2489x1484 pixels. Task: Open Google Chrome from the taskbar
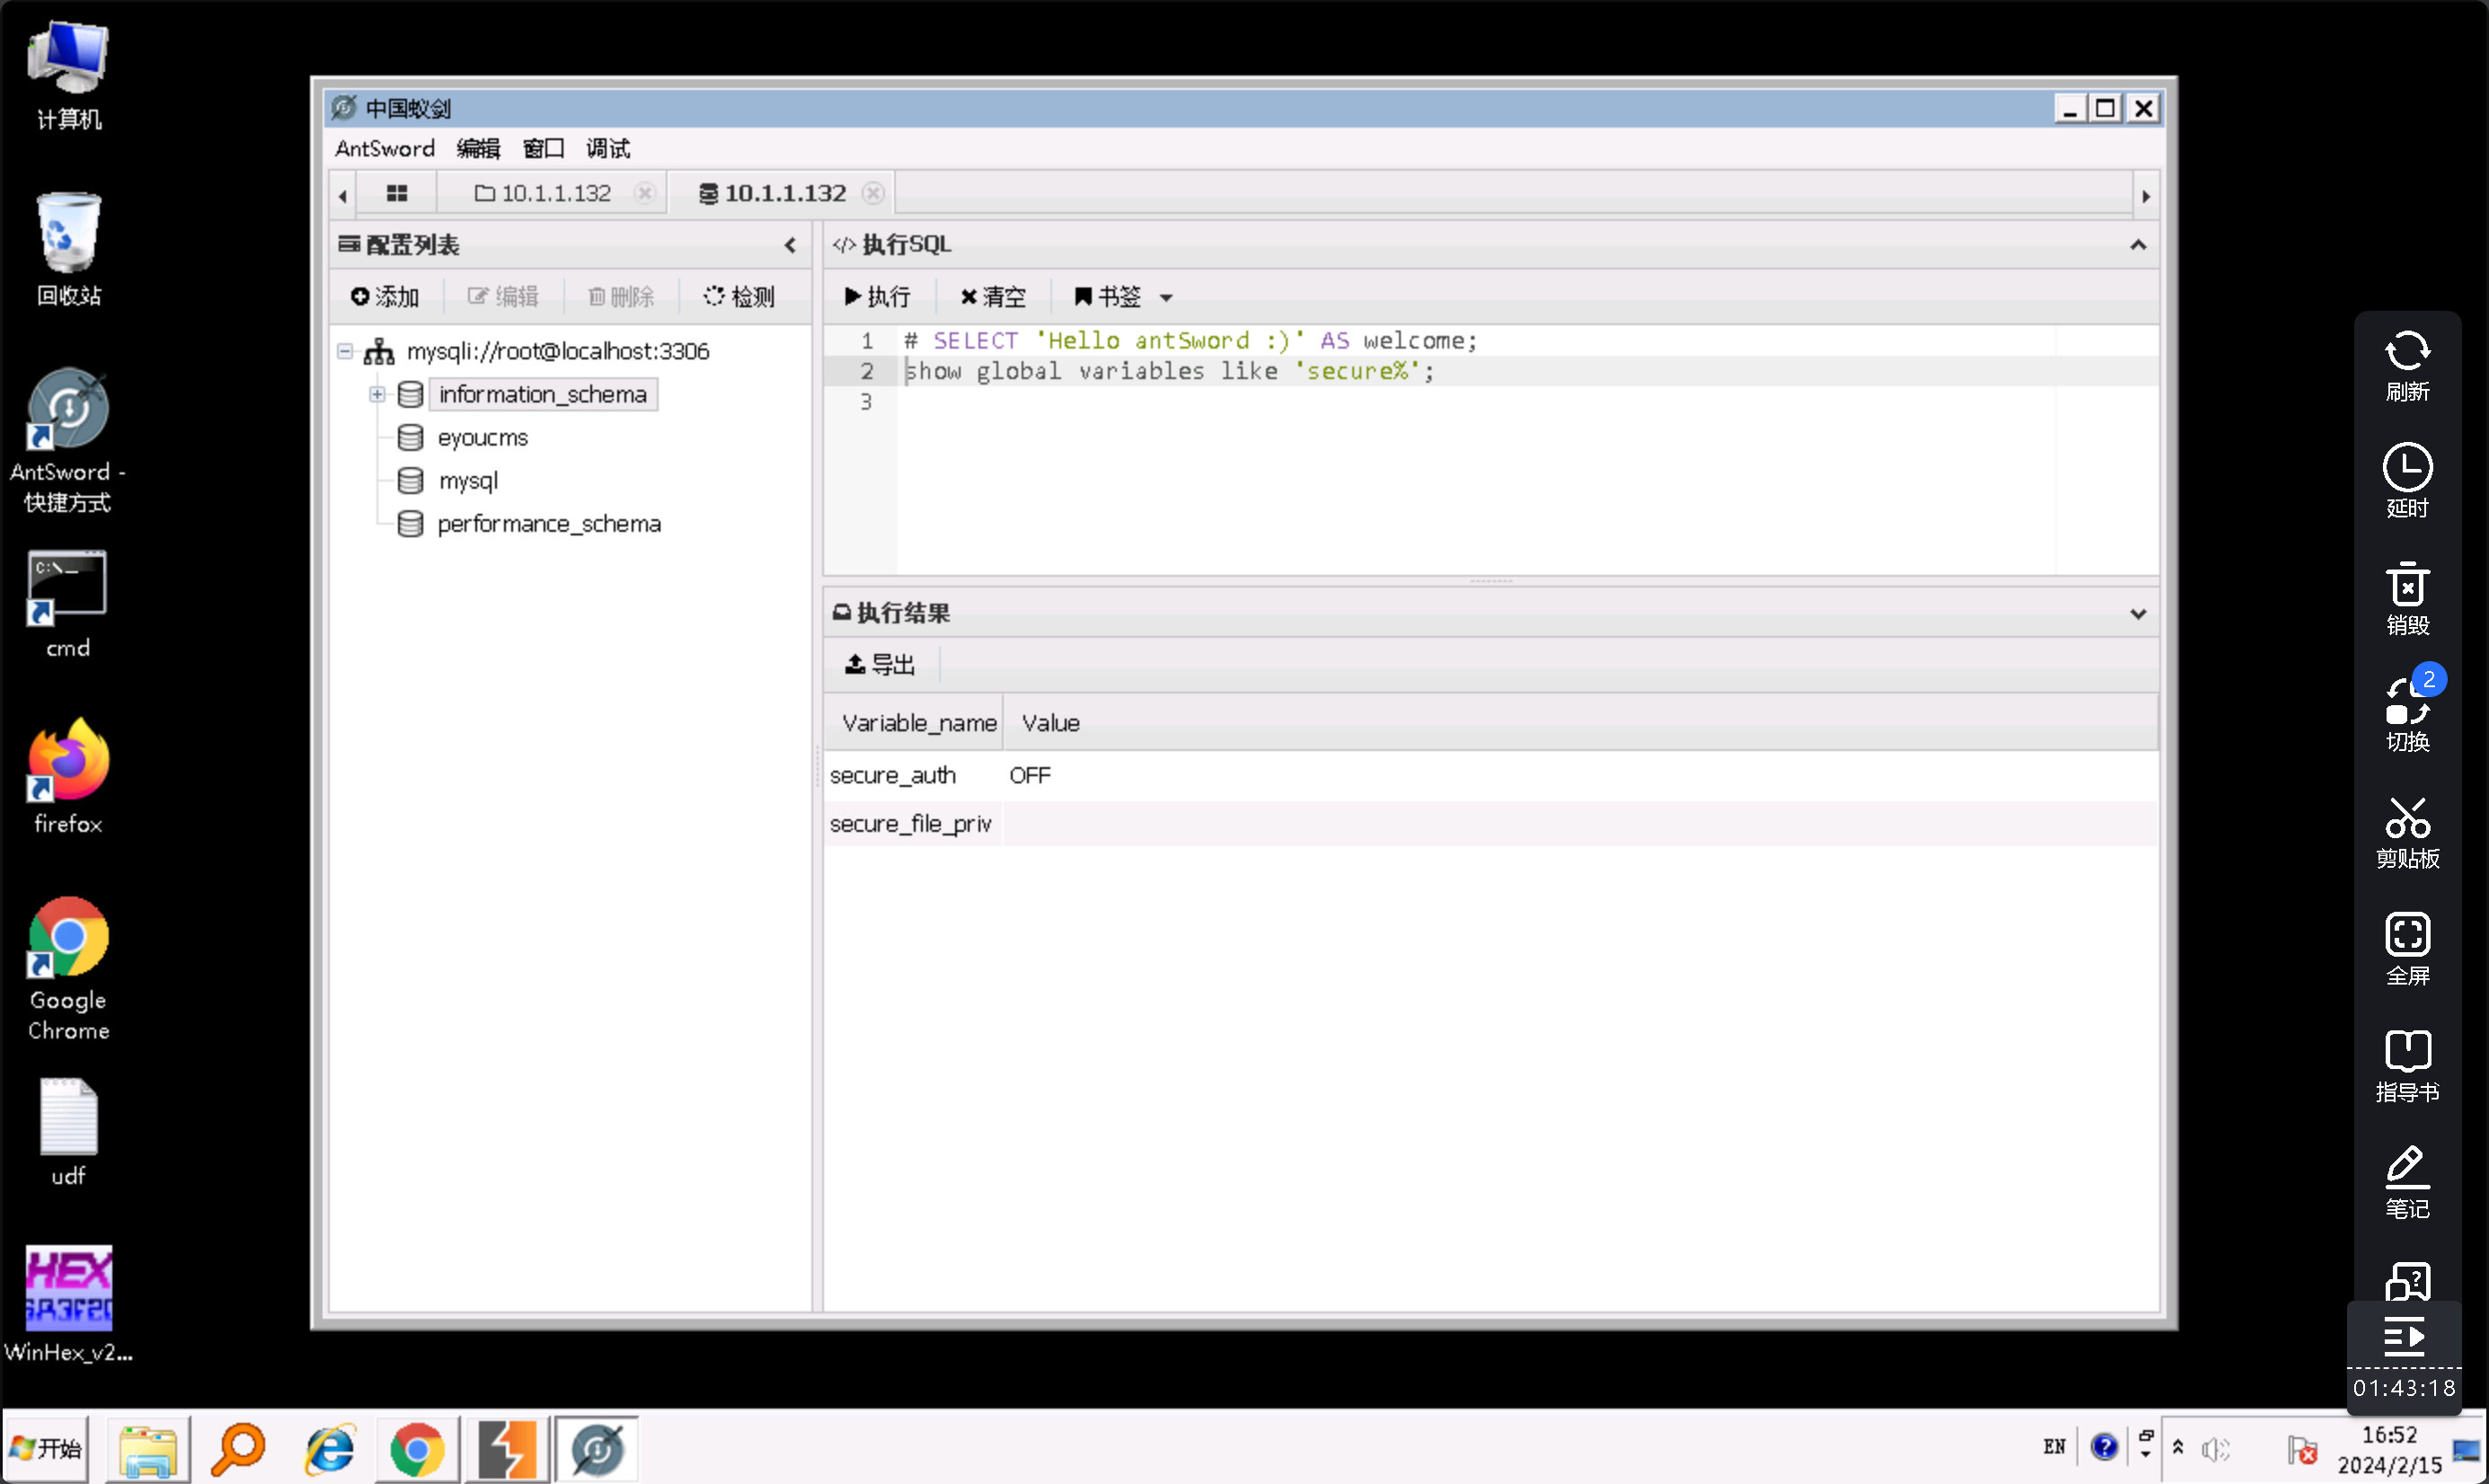point(417,1449)
